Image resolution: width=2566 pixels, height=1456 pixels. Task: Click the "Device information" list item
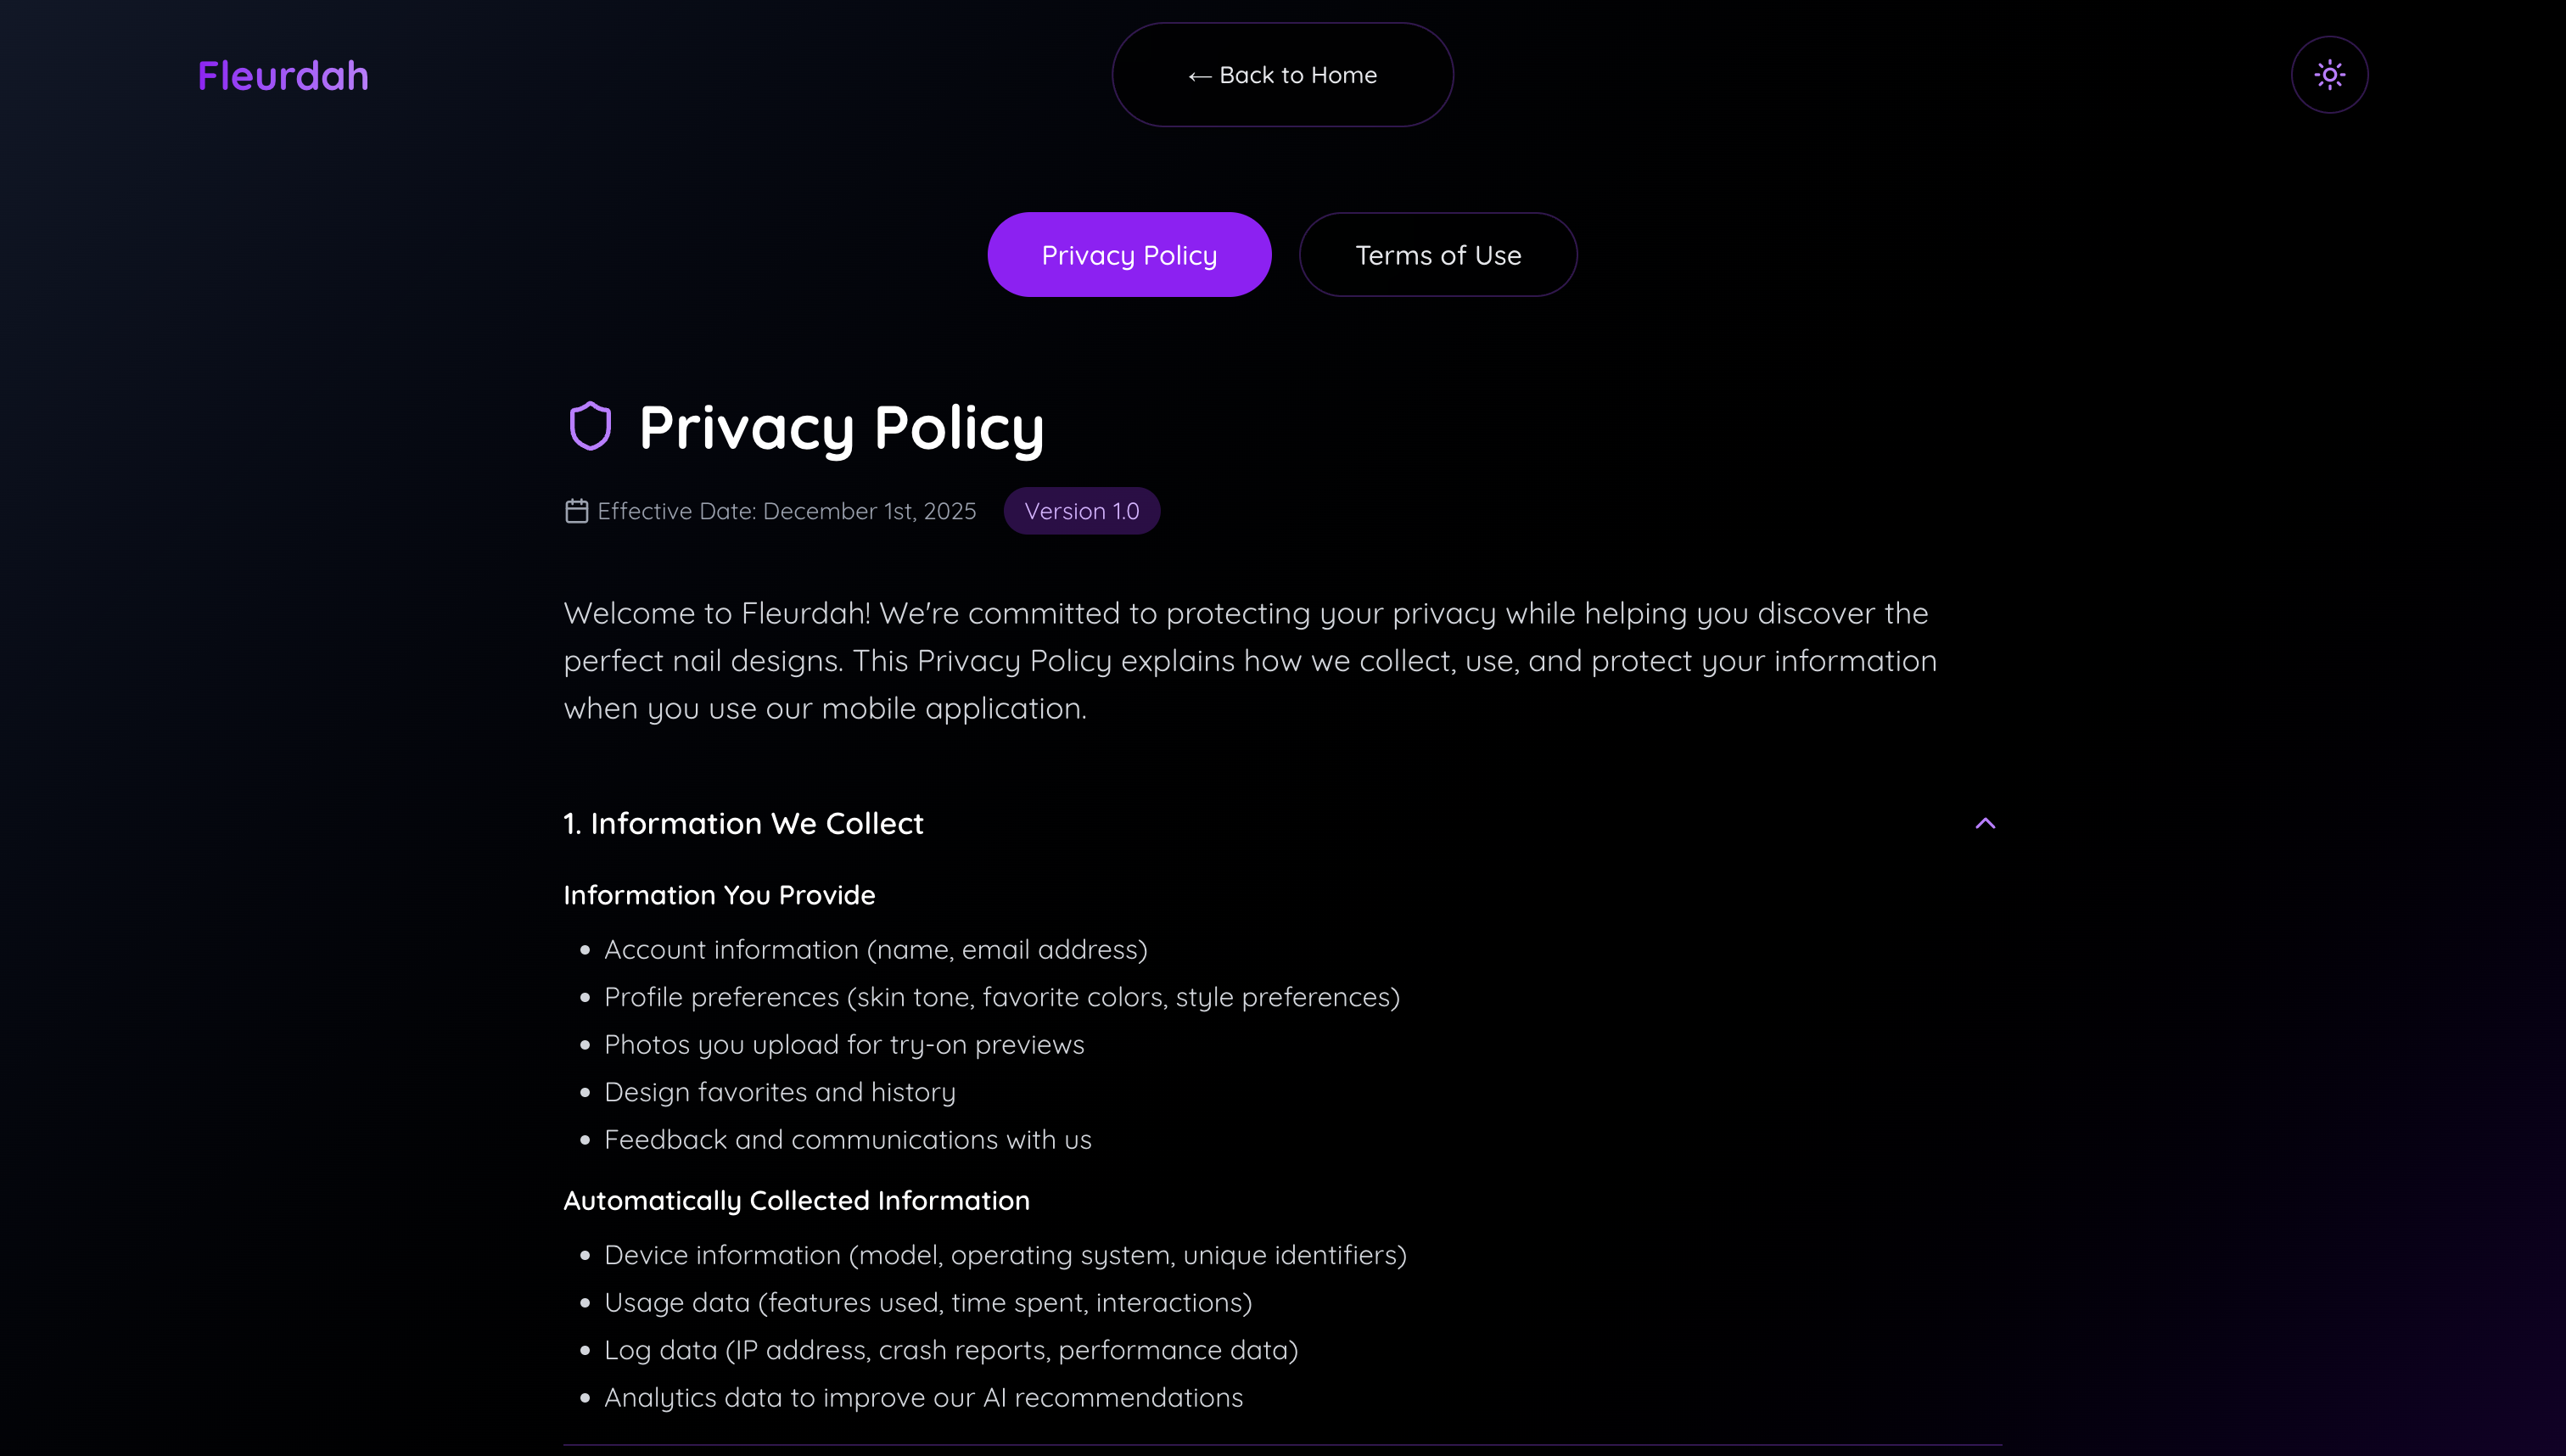click(x=1005, y=1255)
